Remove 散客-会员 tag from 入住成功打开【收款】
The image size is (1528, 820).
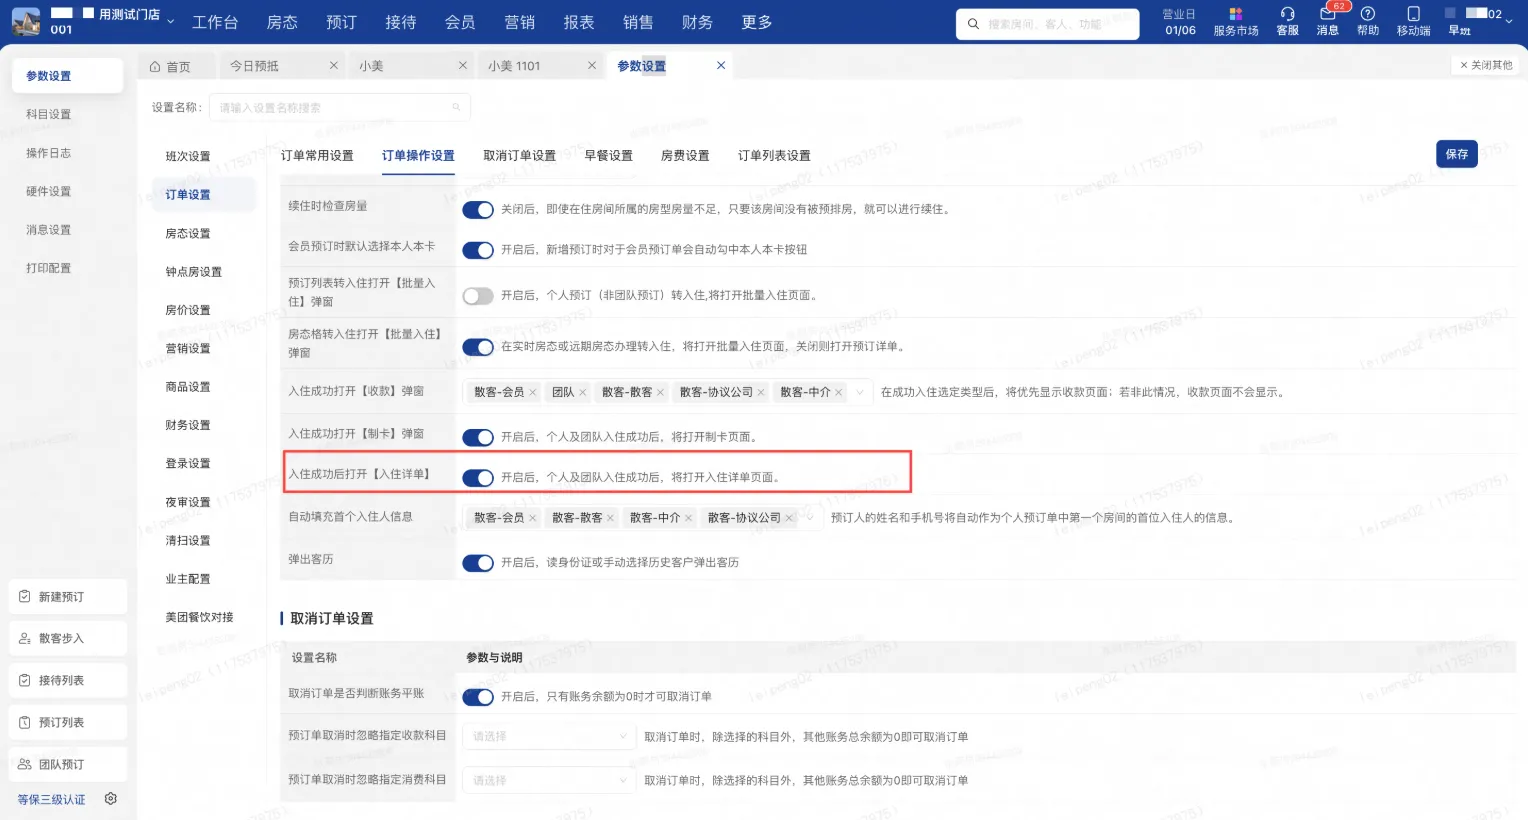pos(533,393)
